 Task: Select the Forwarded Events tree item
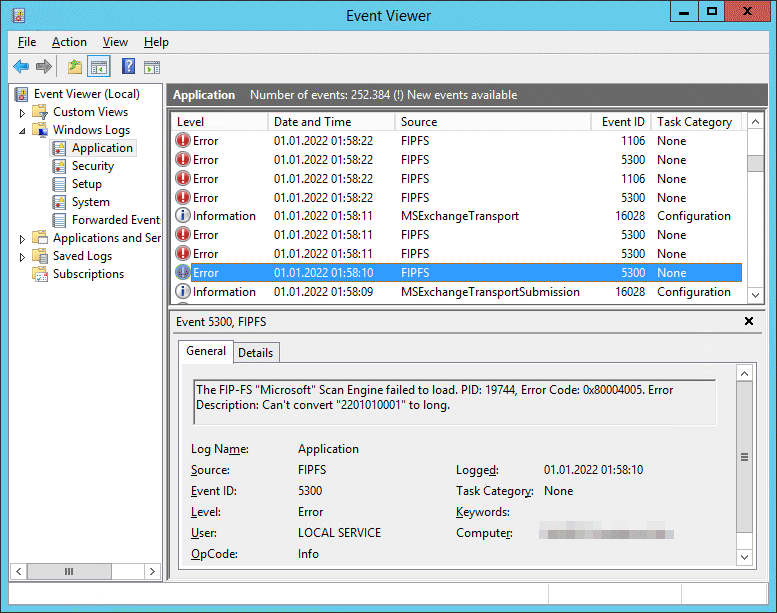click(115, 220)
